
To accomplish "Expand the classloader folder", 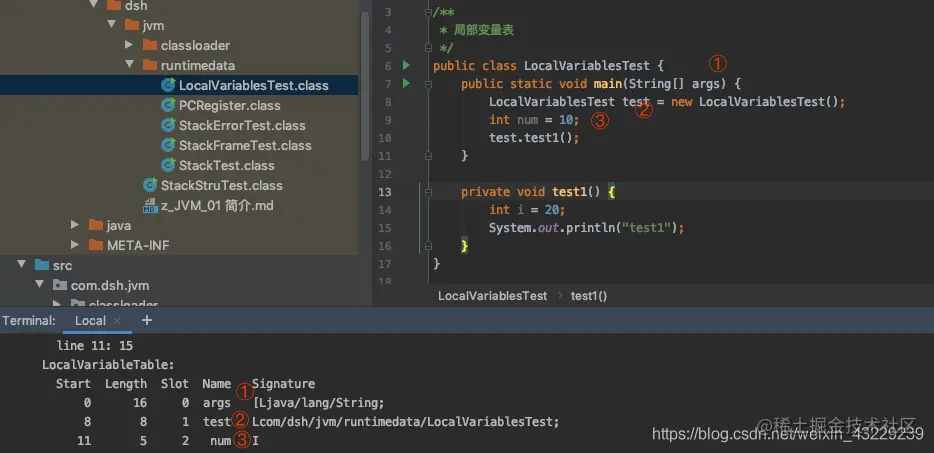I will (129, 45).
